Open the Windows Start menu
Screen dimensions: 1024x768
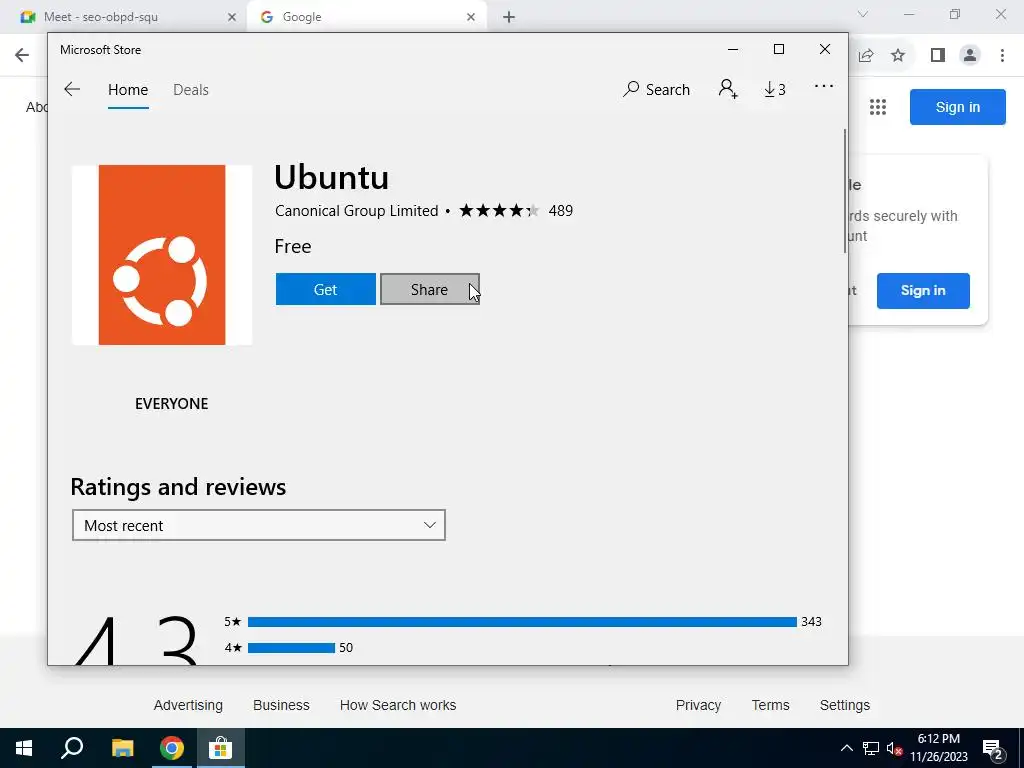(24, 748)
